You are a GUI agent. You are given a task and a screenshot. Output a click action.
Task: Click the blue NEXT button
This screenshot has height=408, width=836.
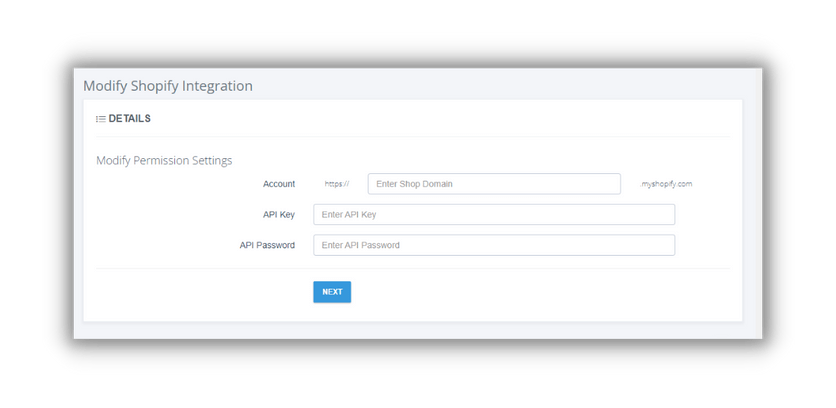332,292
